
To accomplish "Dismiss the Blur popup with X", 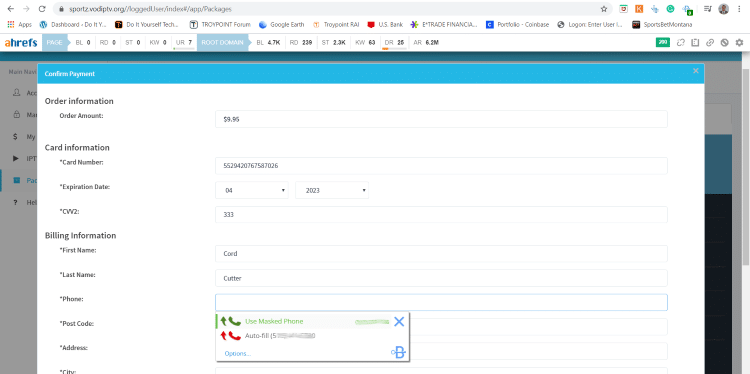I will [x=399, y=321].
